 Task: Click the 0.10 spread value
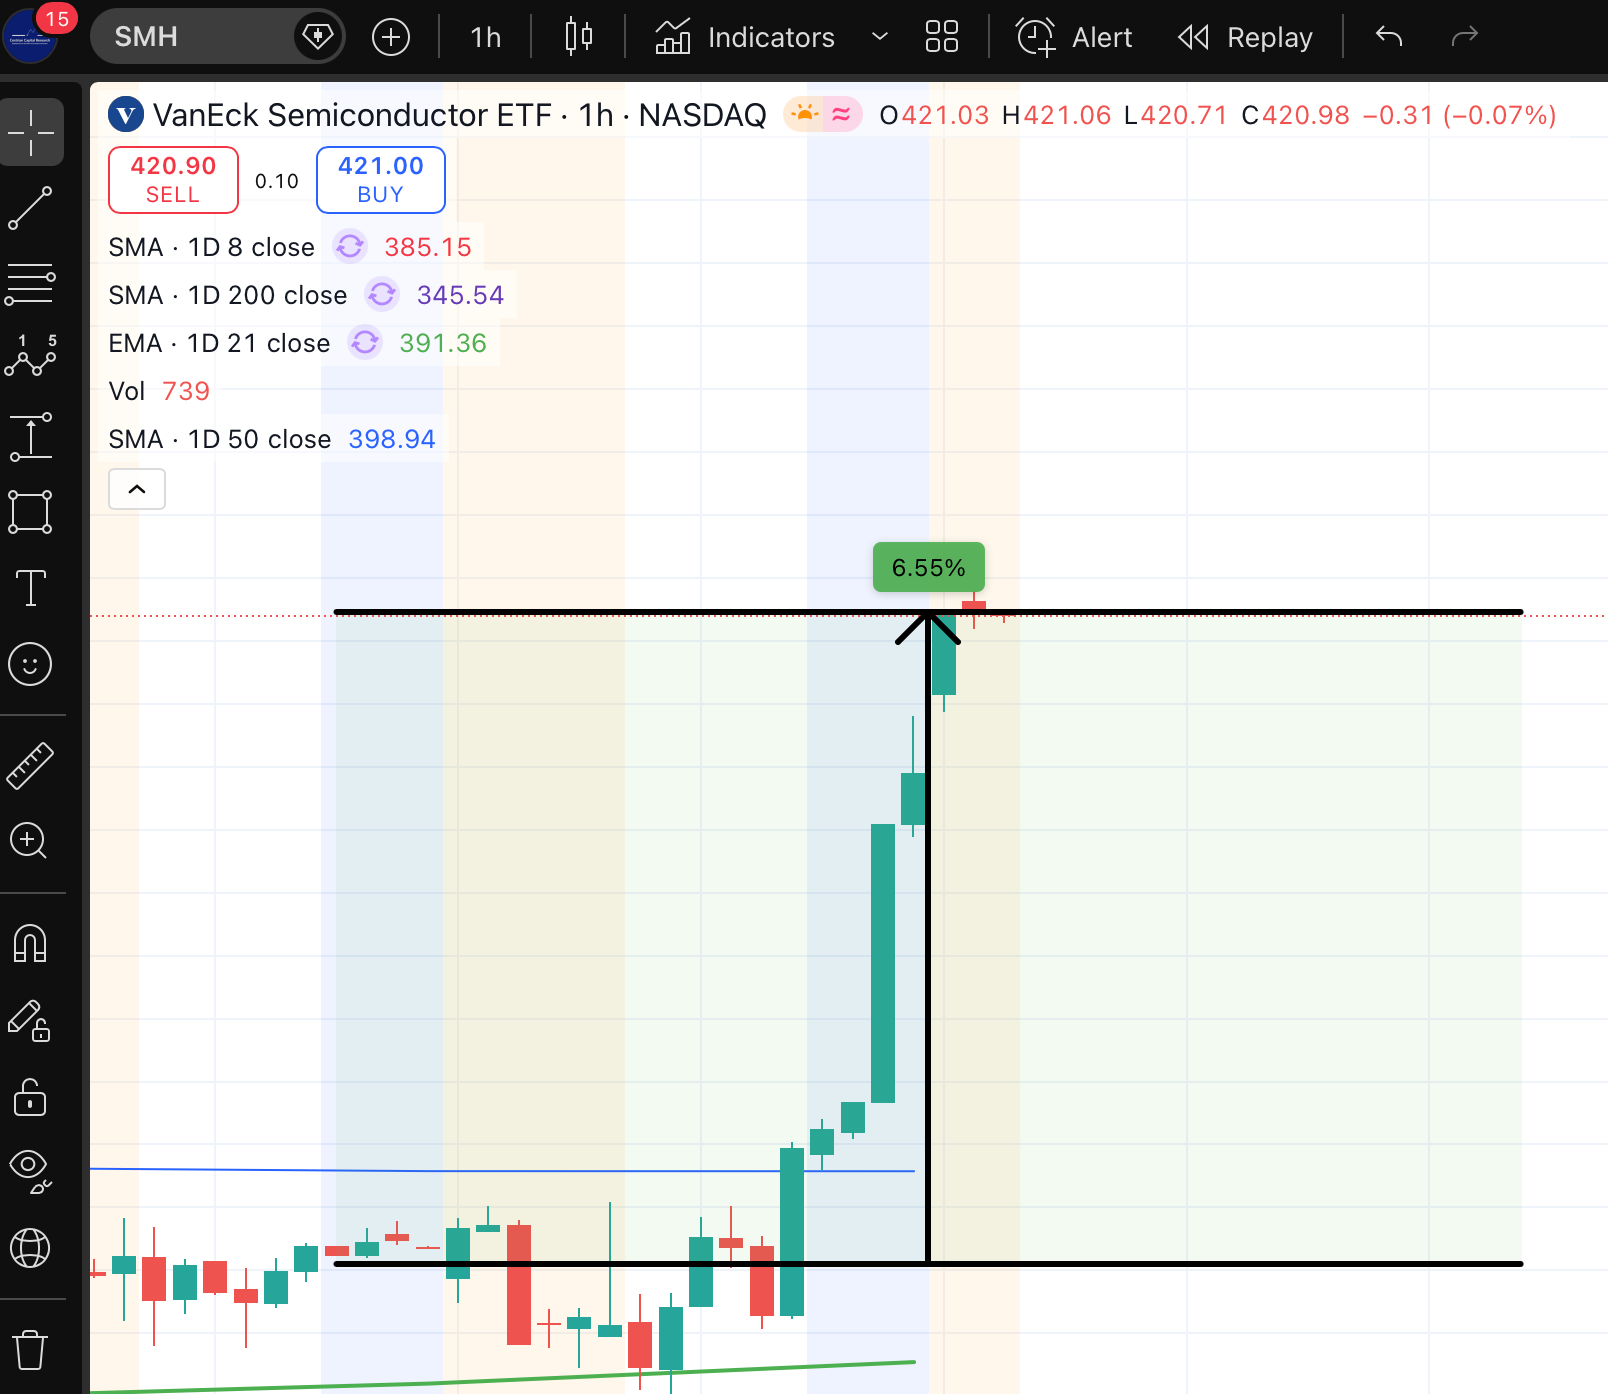tap(277, 181)
